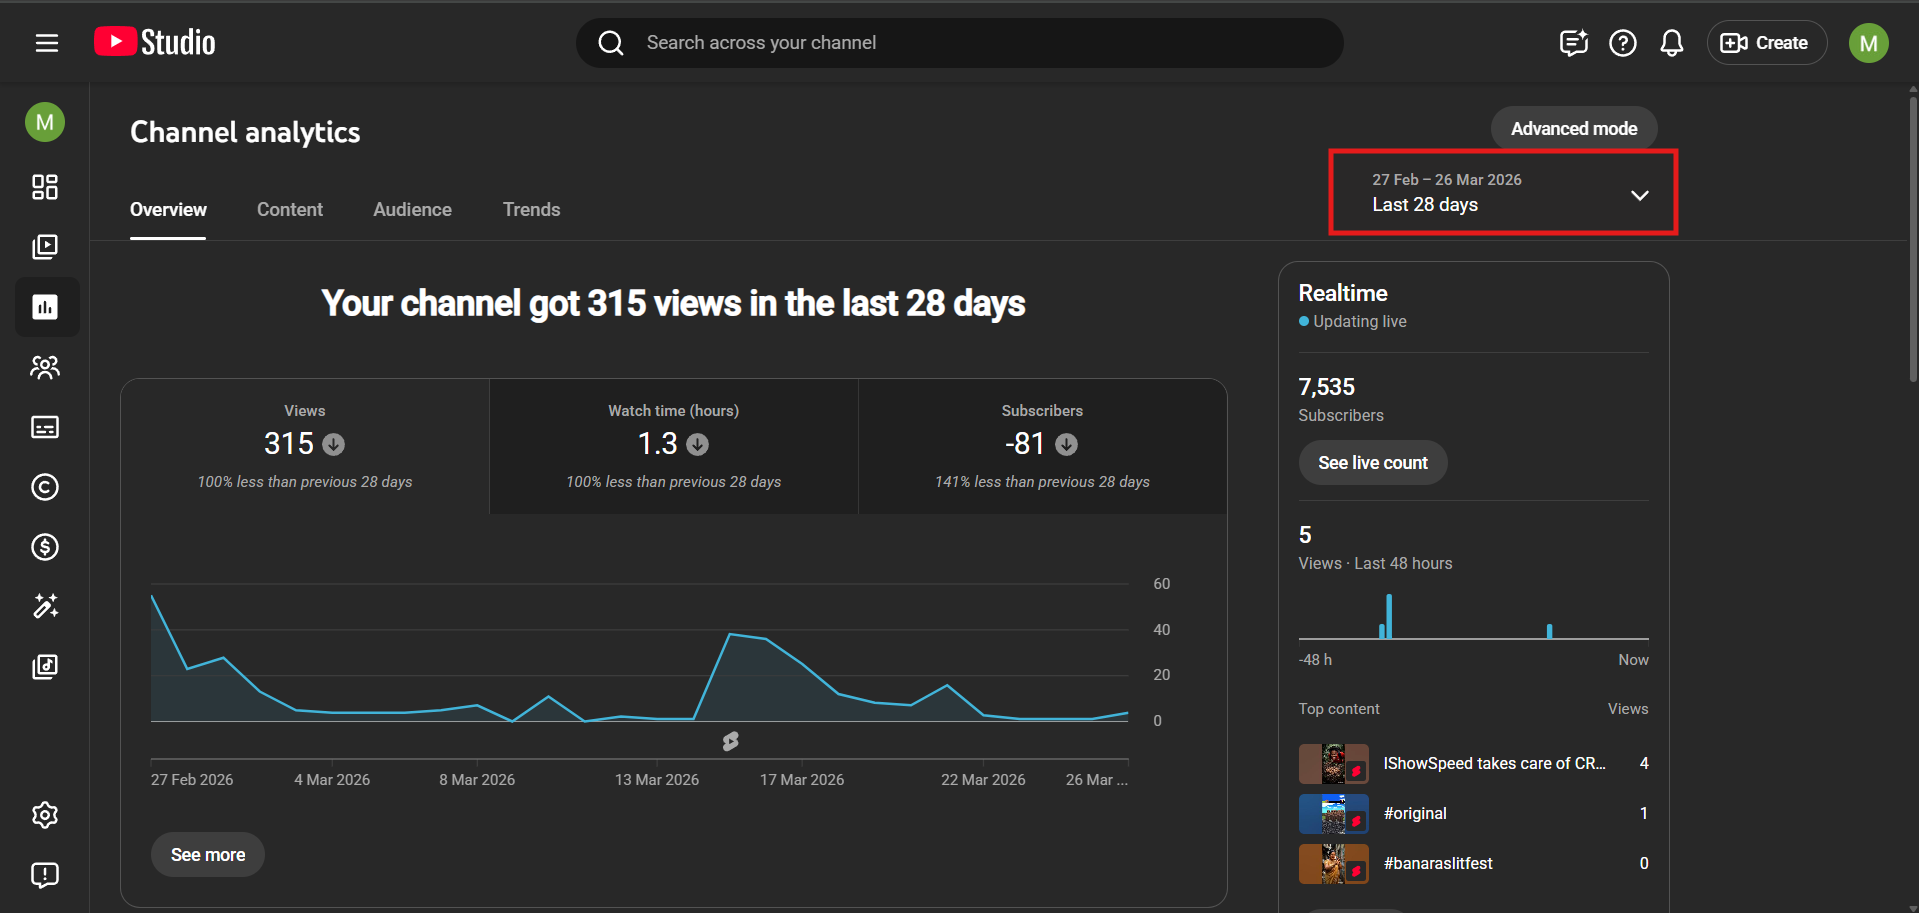Image resolution: width=1919 pixels, height=913 pixels.
Task: Switch to the Audience tab
Action: 412,210
